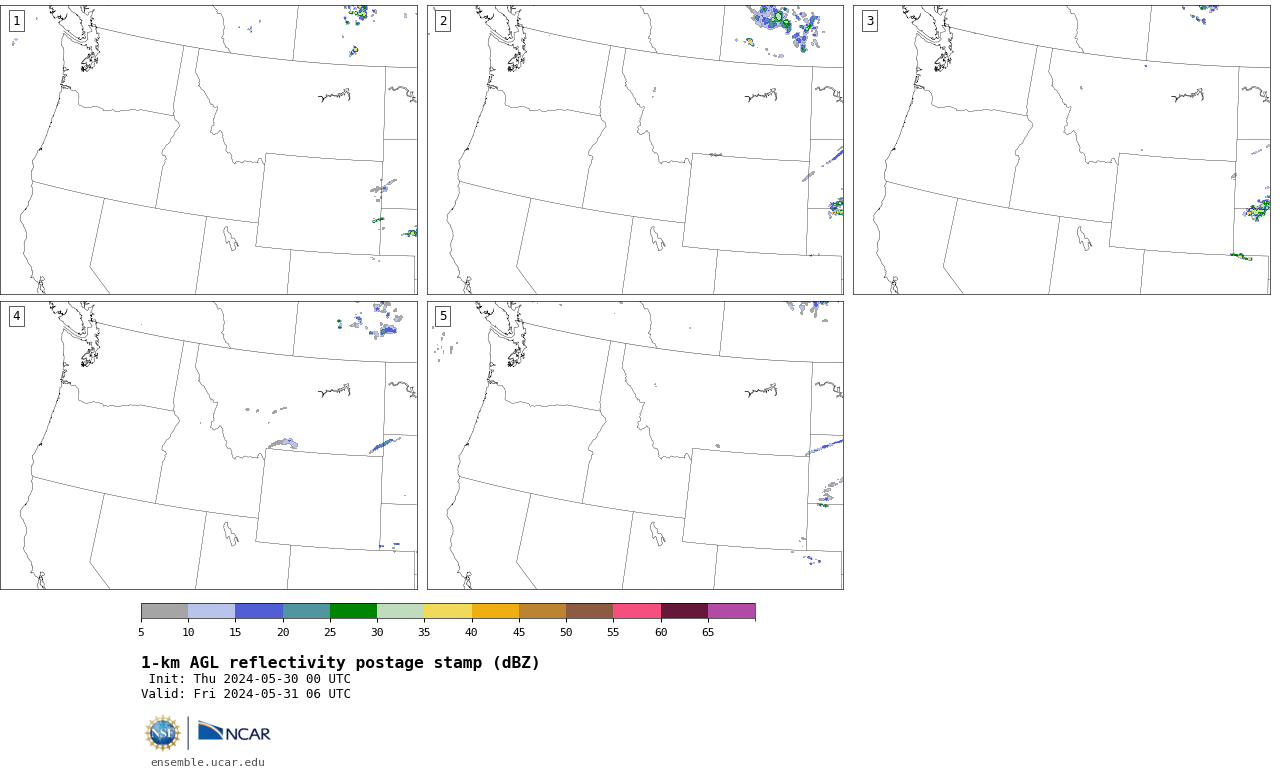Click the colorbar tick label 5
This screenshot has width=1280, height=773.
[x=141, y=632]
